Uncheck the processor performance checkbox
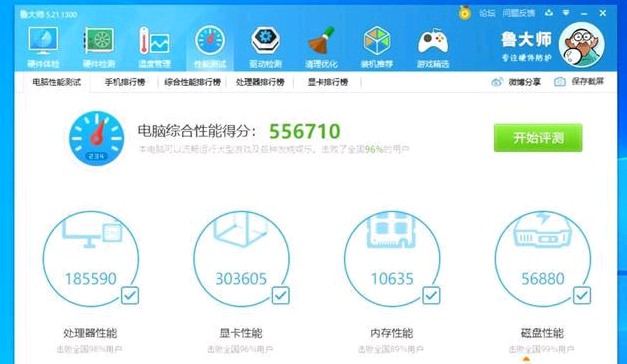Screen dimensions: 627x364 tap(130, 296)
